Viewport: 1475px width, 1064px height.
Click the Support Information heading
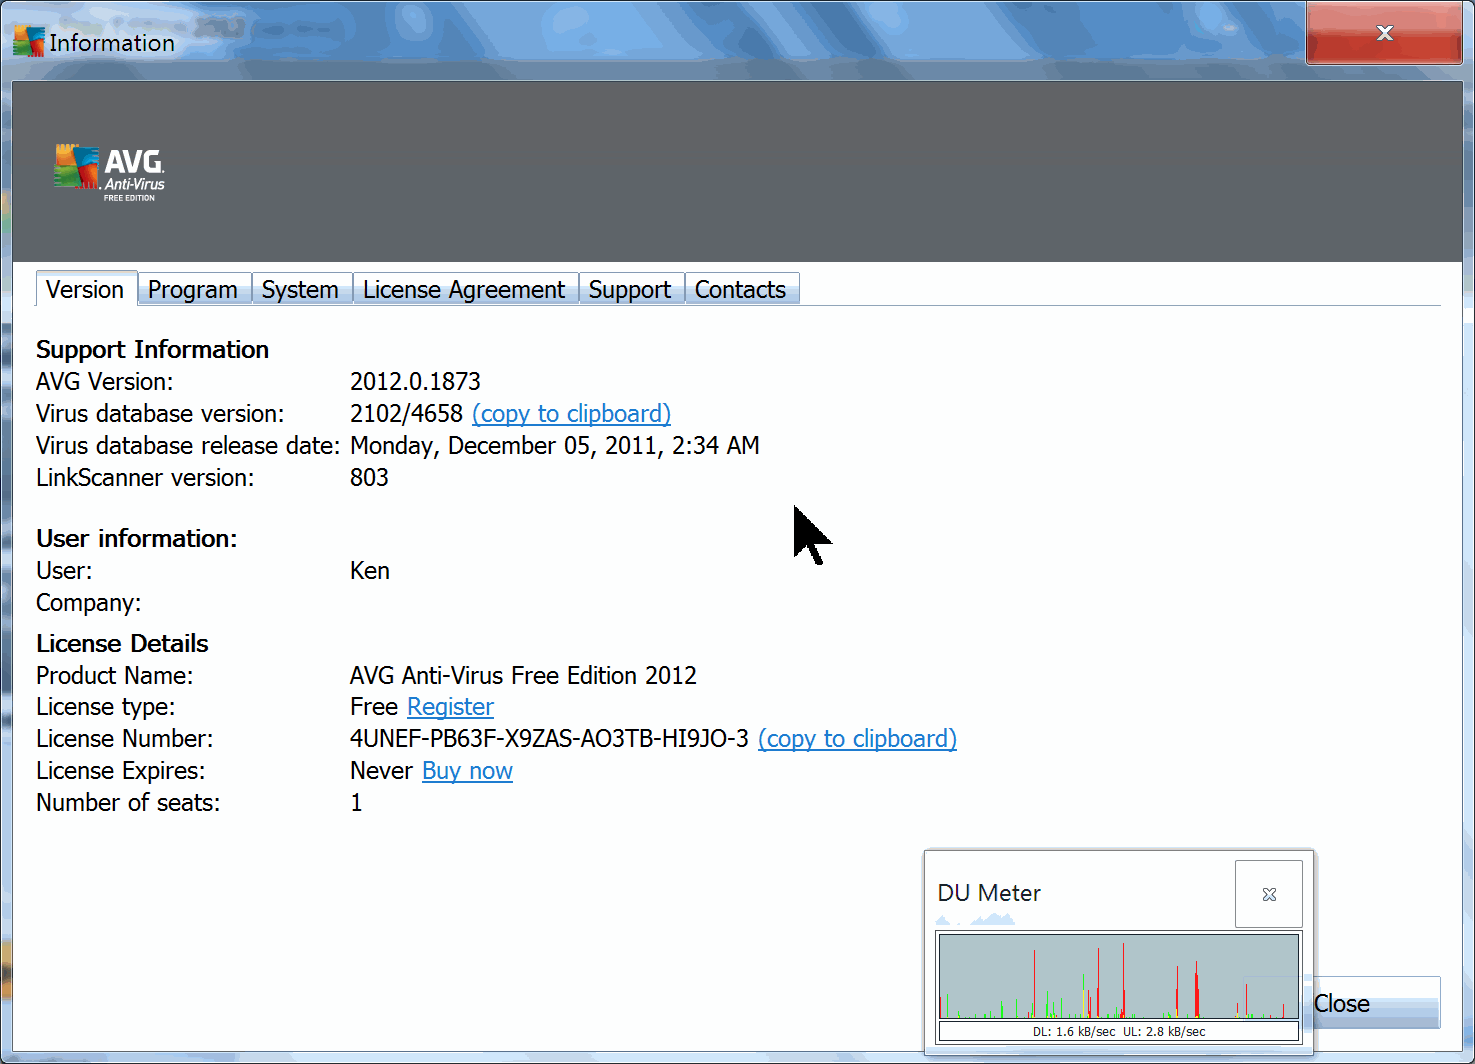[153, 350]
